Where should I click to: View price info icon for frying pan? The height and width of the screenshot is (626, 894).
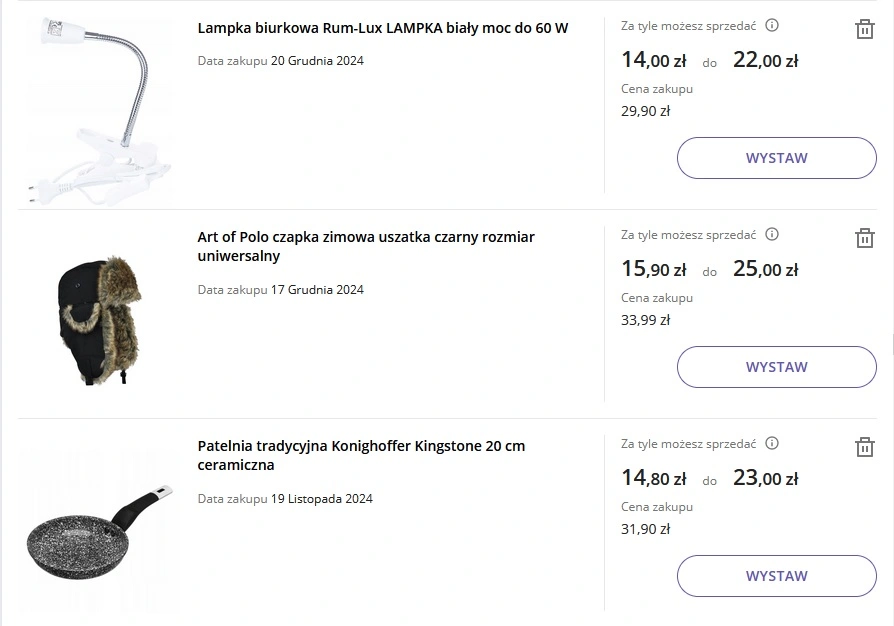(x=772, y=444)
